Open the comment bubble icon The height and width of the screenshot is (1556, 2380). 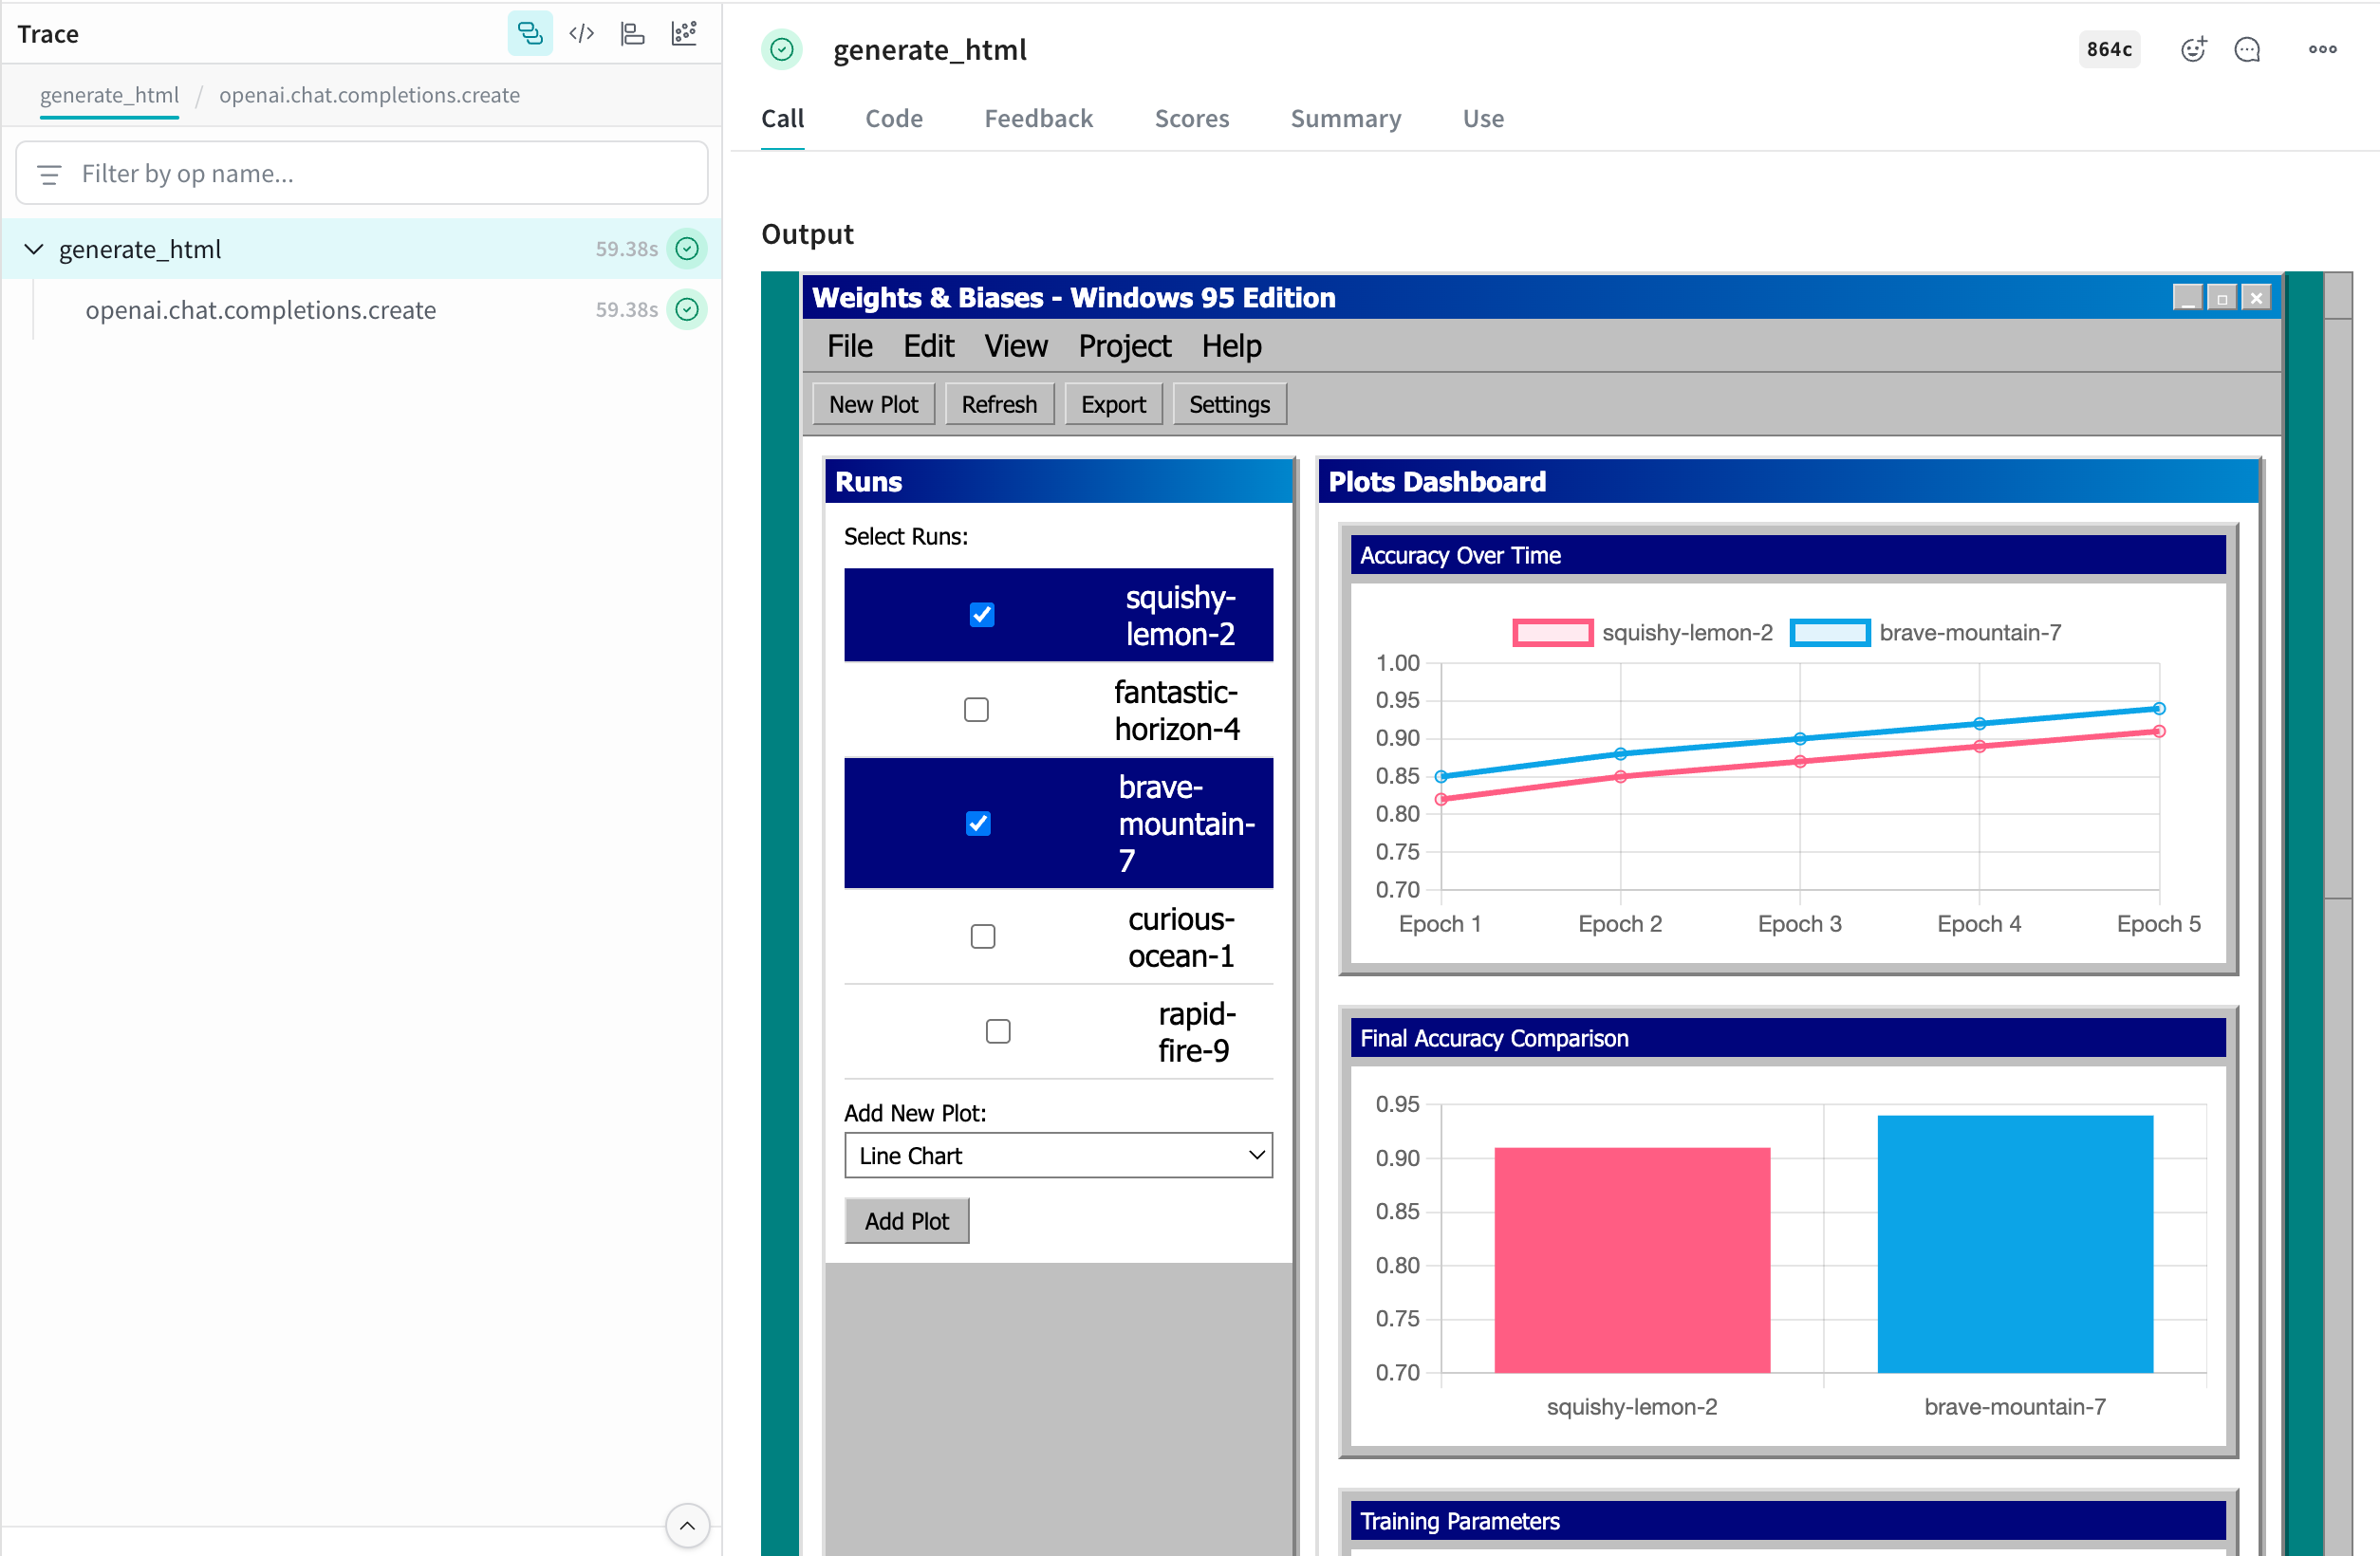point(2247,49)
